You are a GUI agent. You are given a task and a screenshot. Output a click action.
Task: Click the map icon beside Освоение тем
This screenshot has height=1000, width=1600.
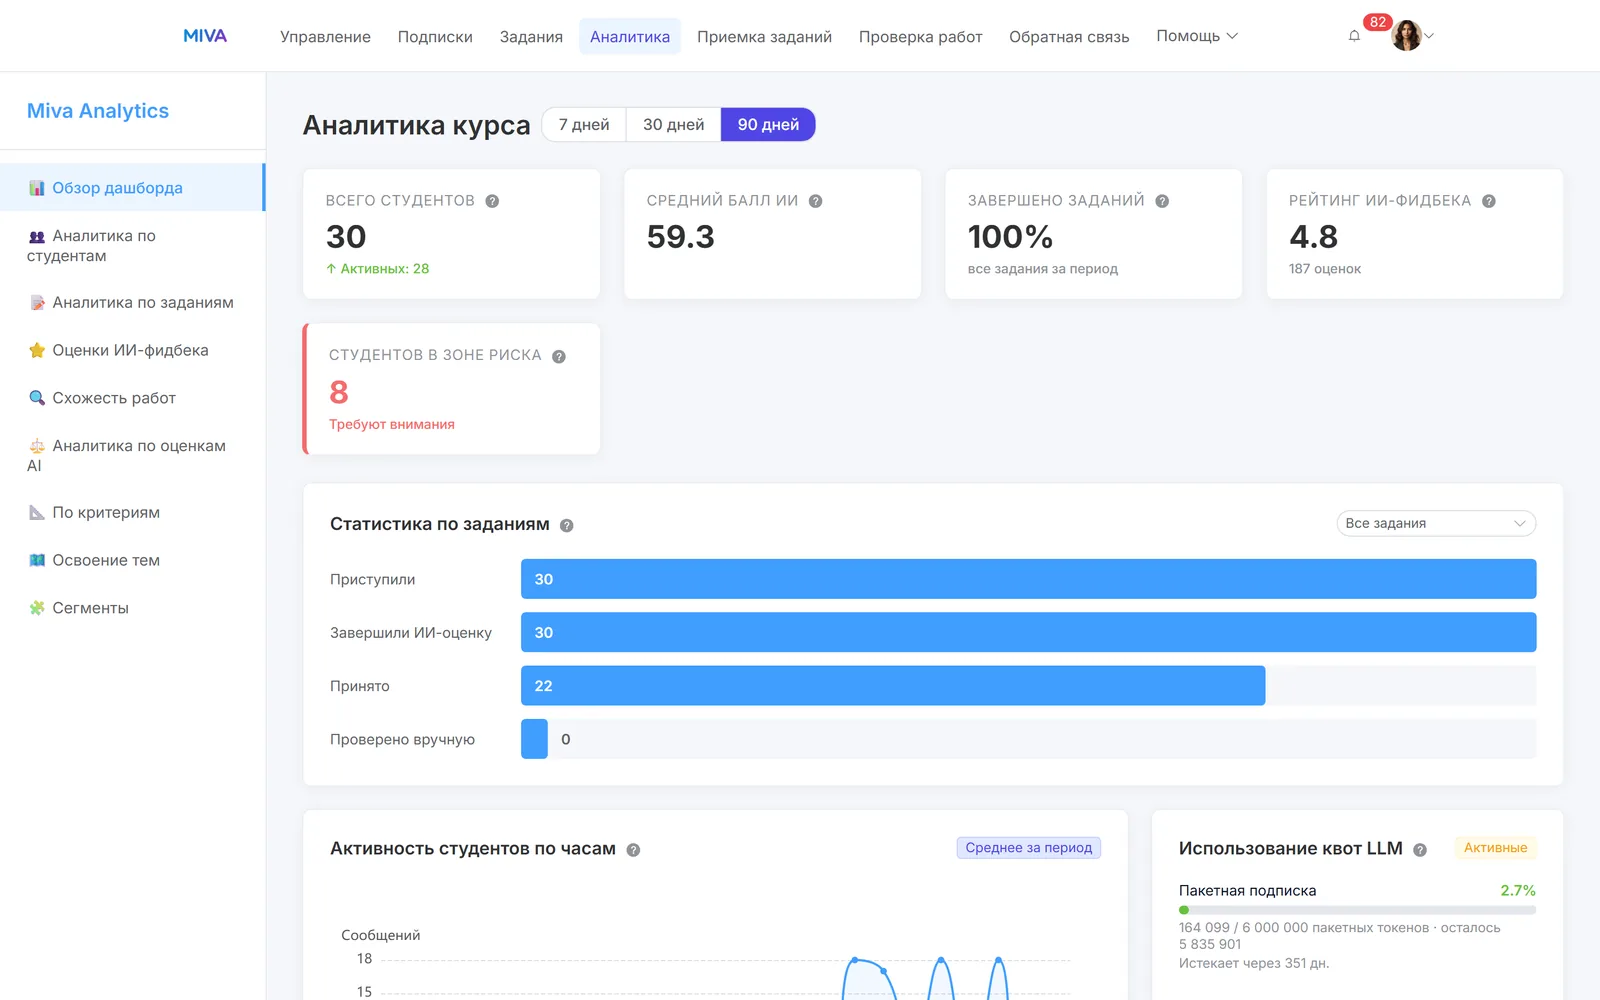(37, 560)
